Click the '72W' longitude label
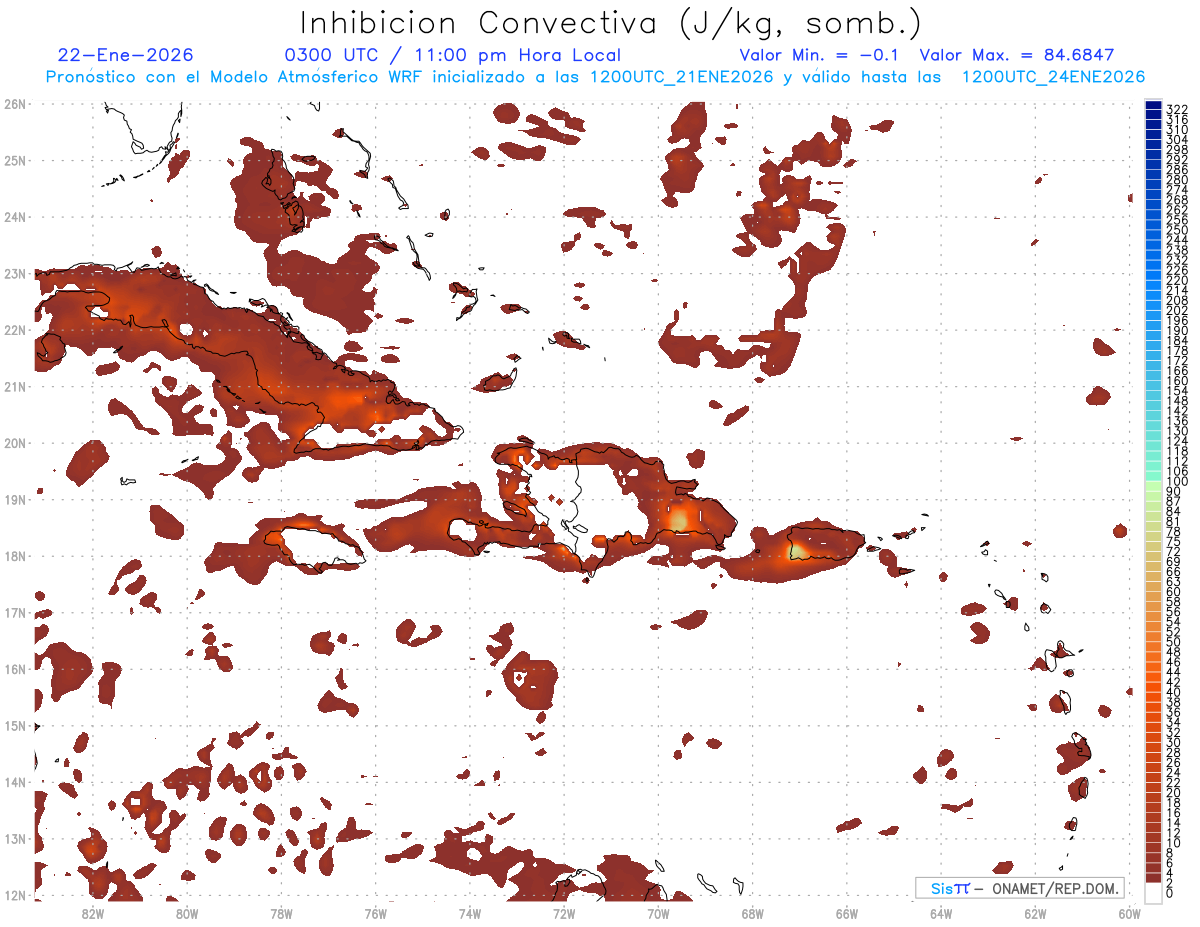The image size is (1200, 927). (x=564, y=912)
